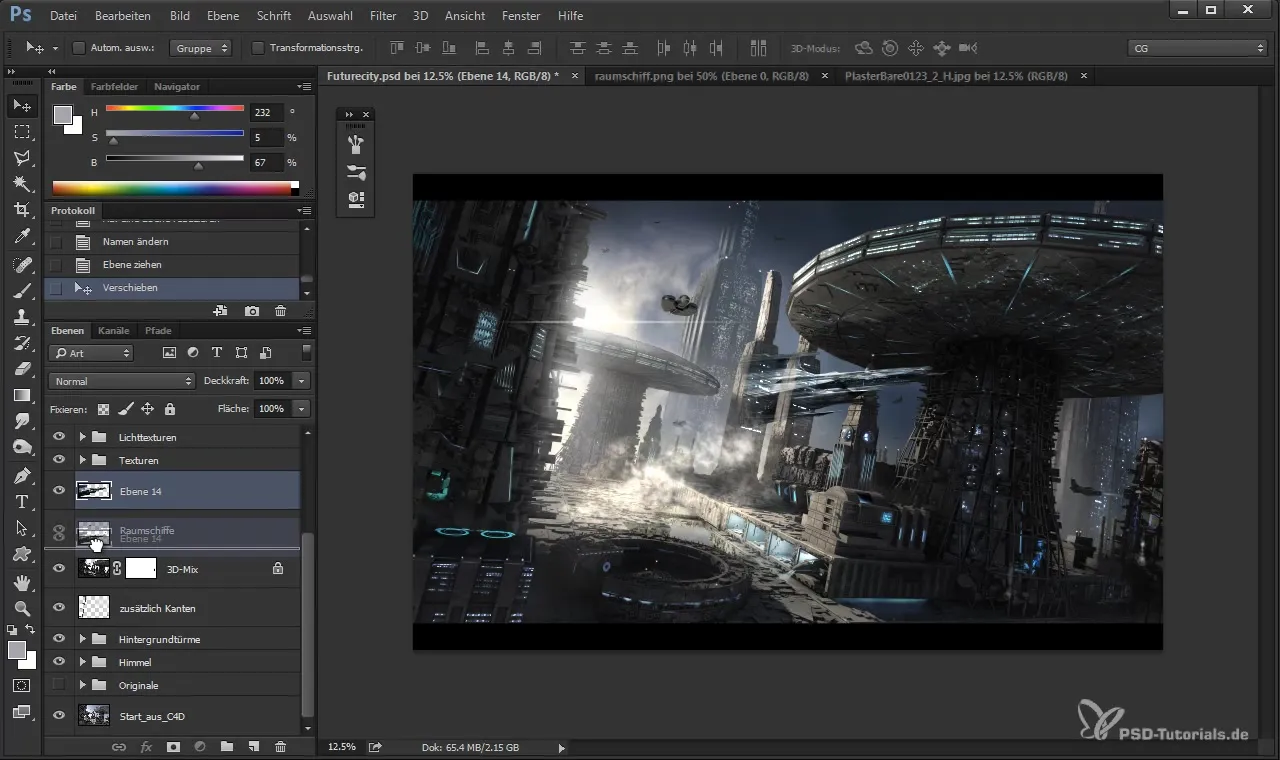Select the Gradient tool
Image resolution: width=1280 pixels, height=760 pixels.
(22, 395)
